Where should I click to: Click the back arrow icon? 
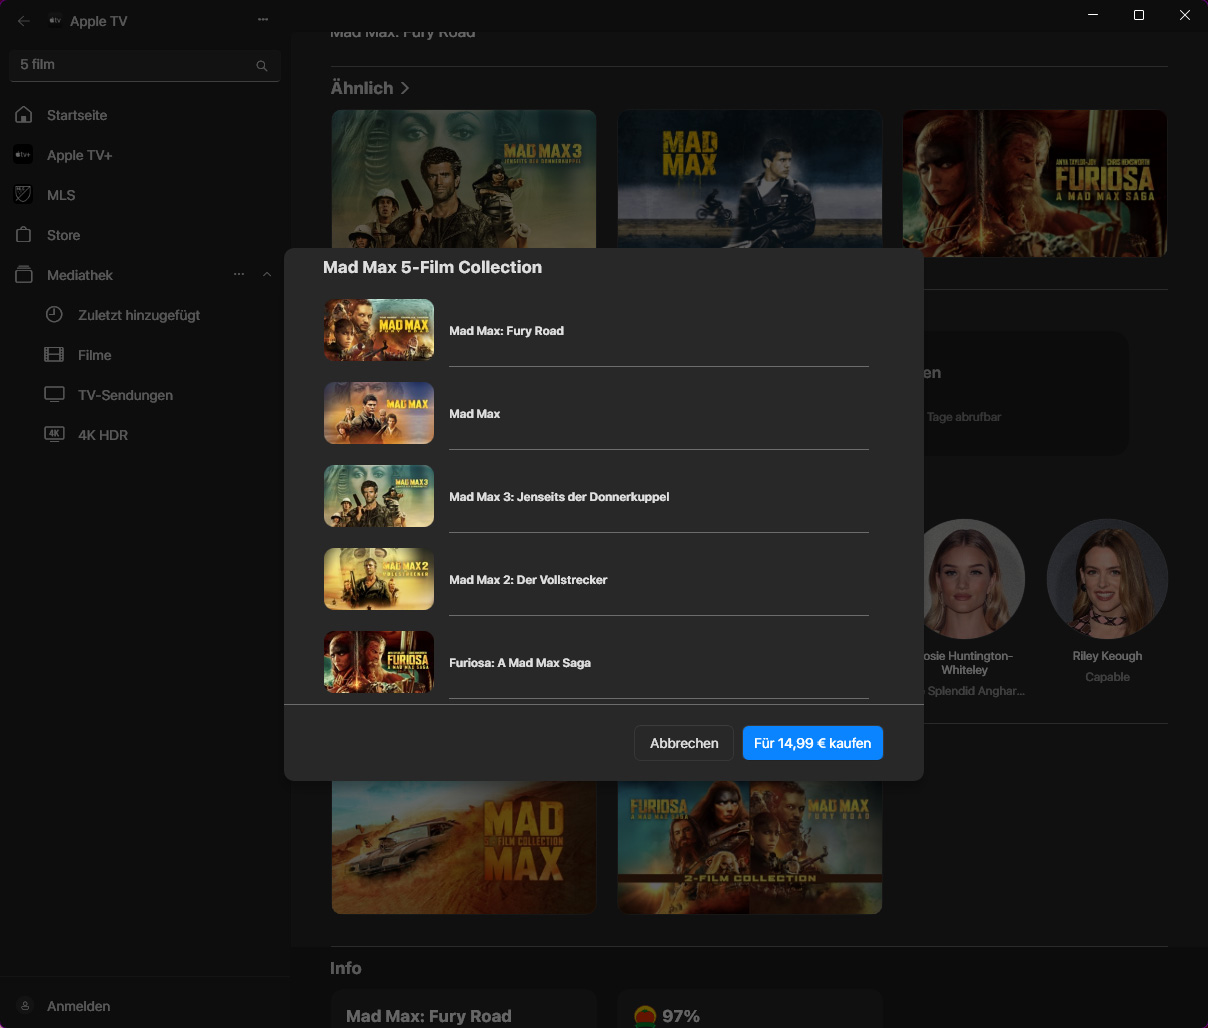tap(24, 20)
